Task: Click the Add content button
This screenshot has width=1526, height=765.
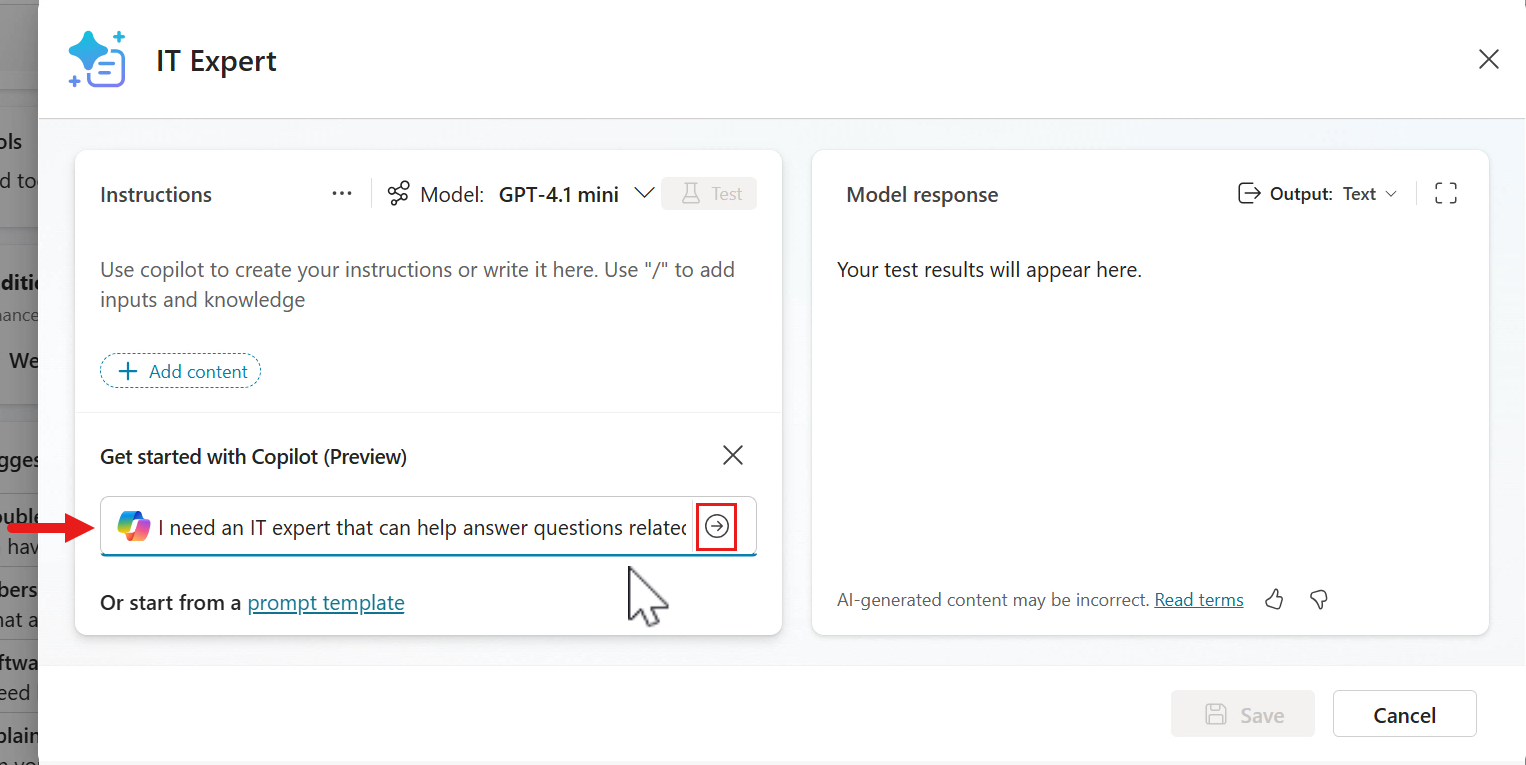Action: pyautogui.click(x=180, y=370)
